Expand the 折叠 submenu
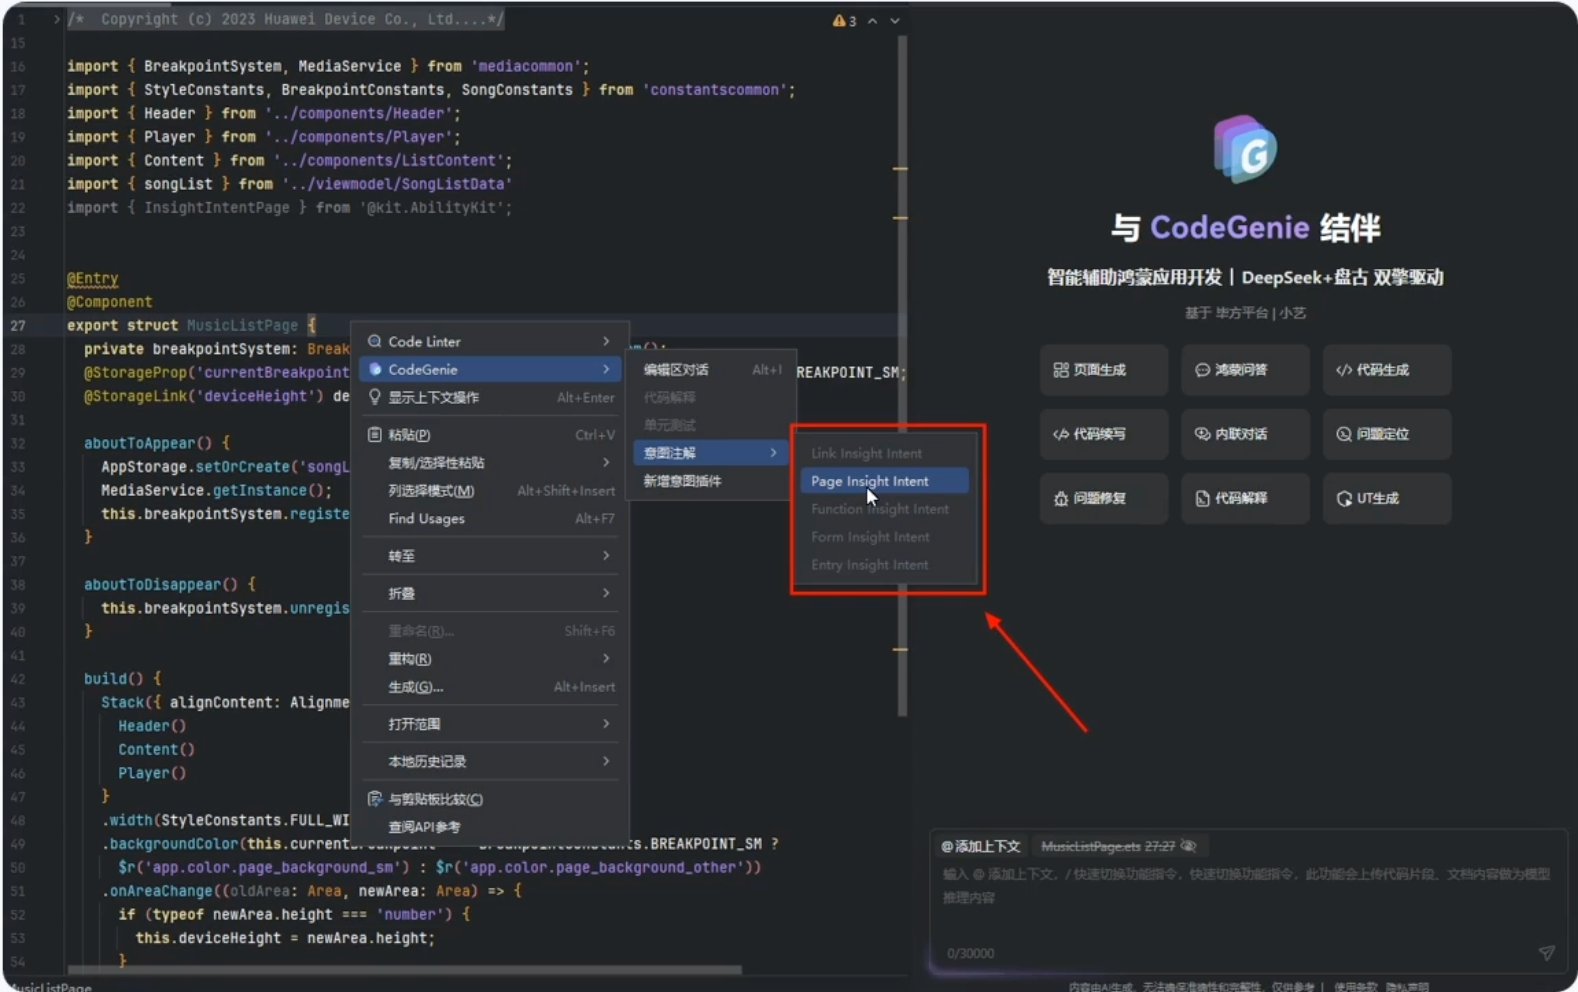 pos(490,593)
